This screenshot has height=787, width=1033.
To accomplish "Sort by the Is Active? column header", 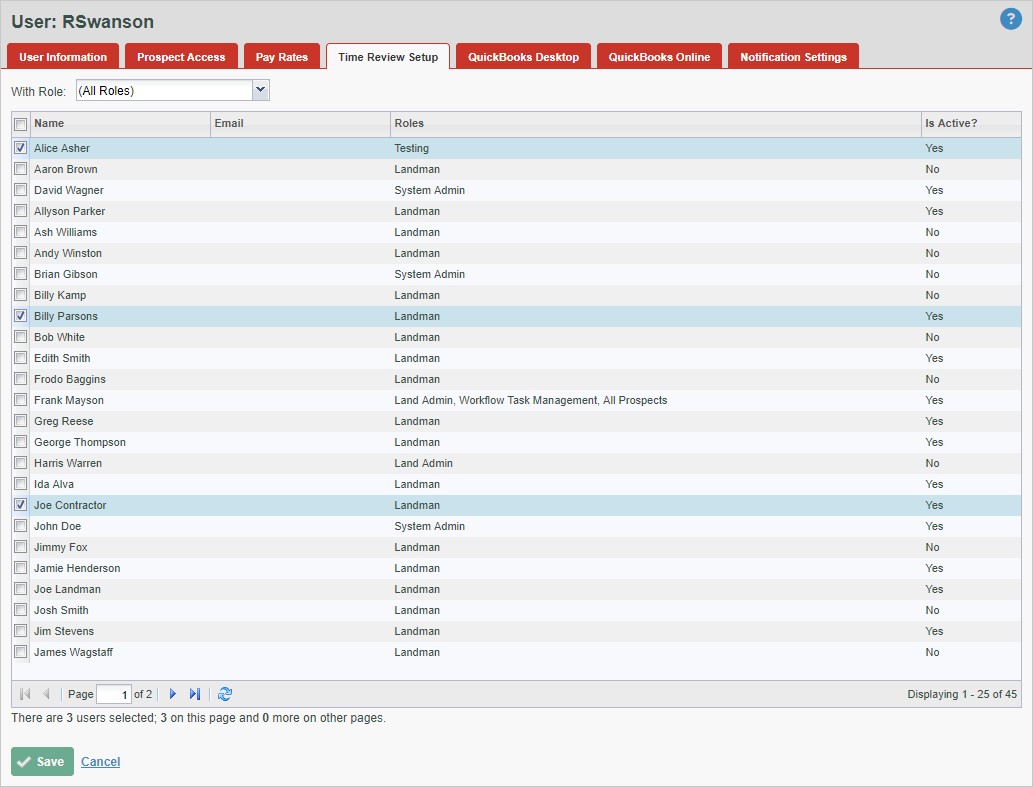I will (970, 124).
